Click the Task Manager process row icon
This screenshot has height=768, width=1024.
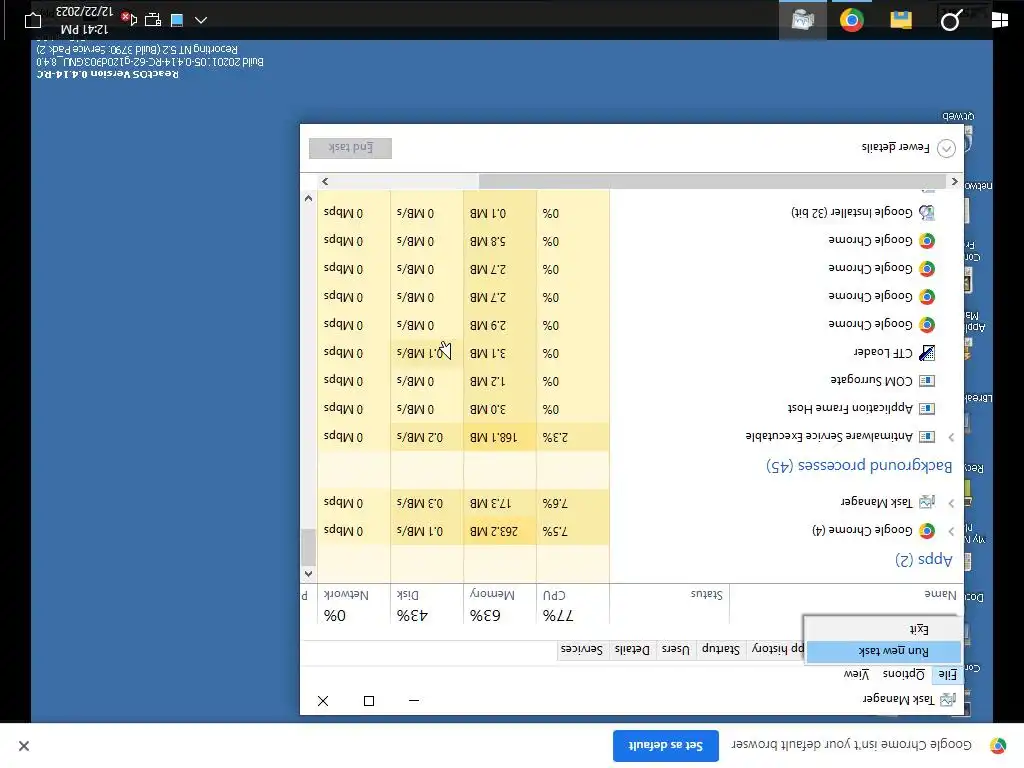pyautogui.click(x=927, y=502)
